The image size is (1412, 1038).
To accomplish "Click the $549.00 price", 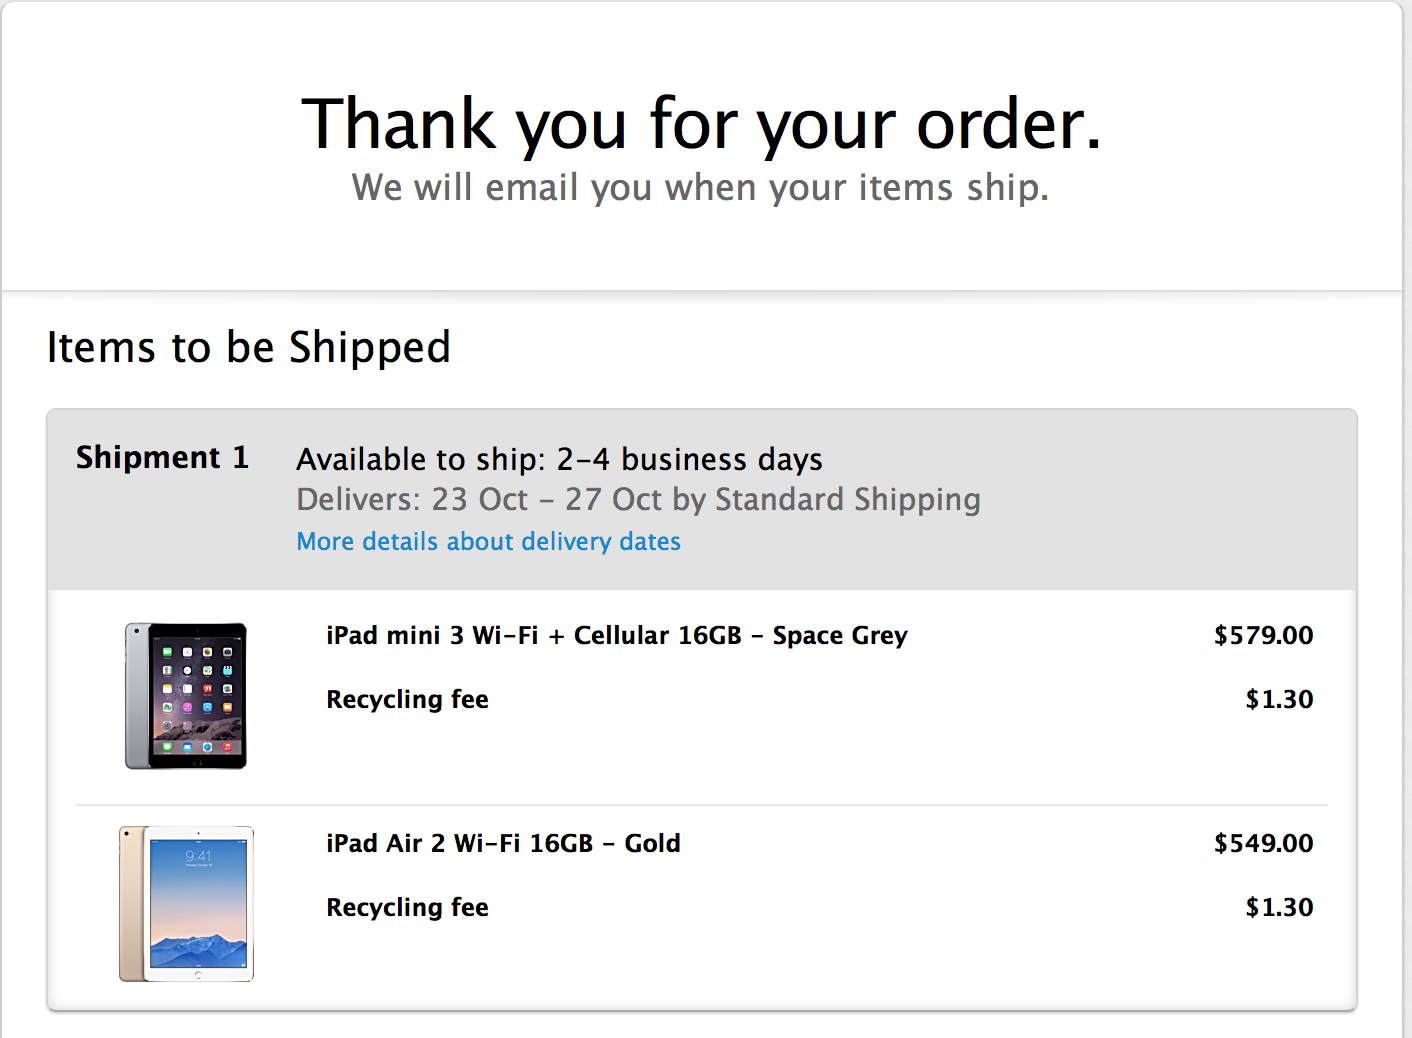I will (x=1263, y=844).
